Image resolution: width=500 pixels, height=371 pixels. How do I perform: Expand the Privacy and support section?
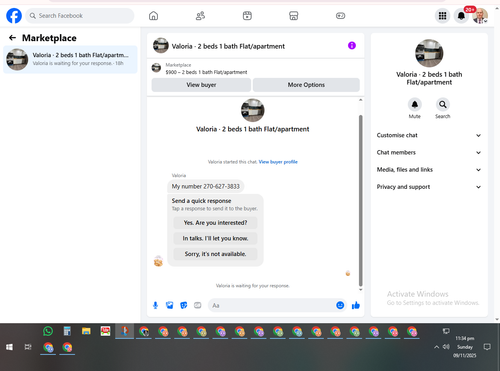click(x=429, y=187)
